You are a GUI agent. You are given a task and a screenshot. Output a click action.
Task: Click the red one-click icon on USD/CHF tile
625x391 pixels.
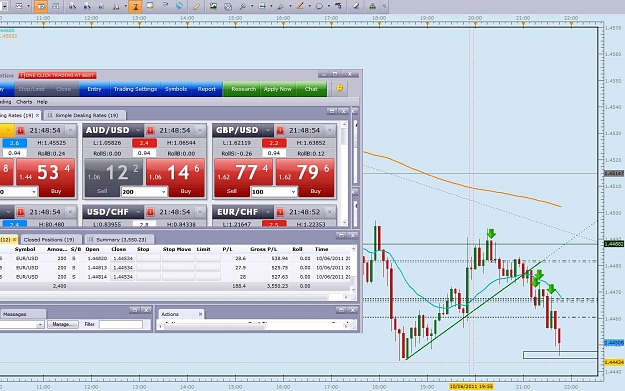150,212
